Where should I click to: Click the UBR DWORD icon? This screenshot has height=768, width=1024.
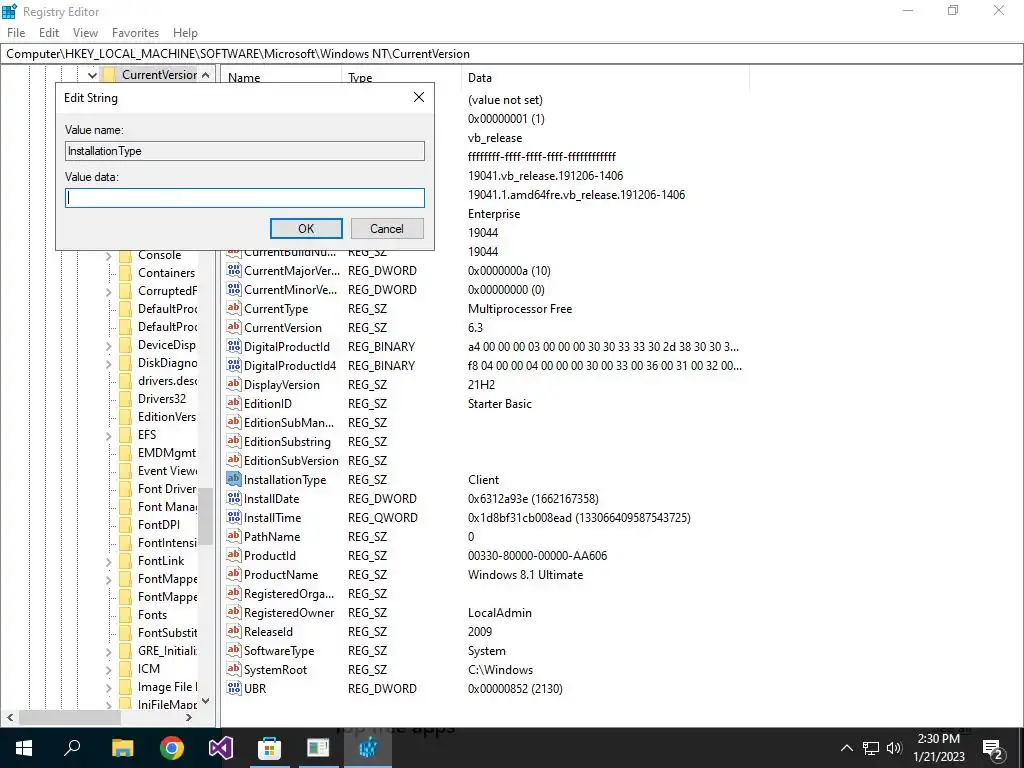pyautogui.click(x=233, y=688)
